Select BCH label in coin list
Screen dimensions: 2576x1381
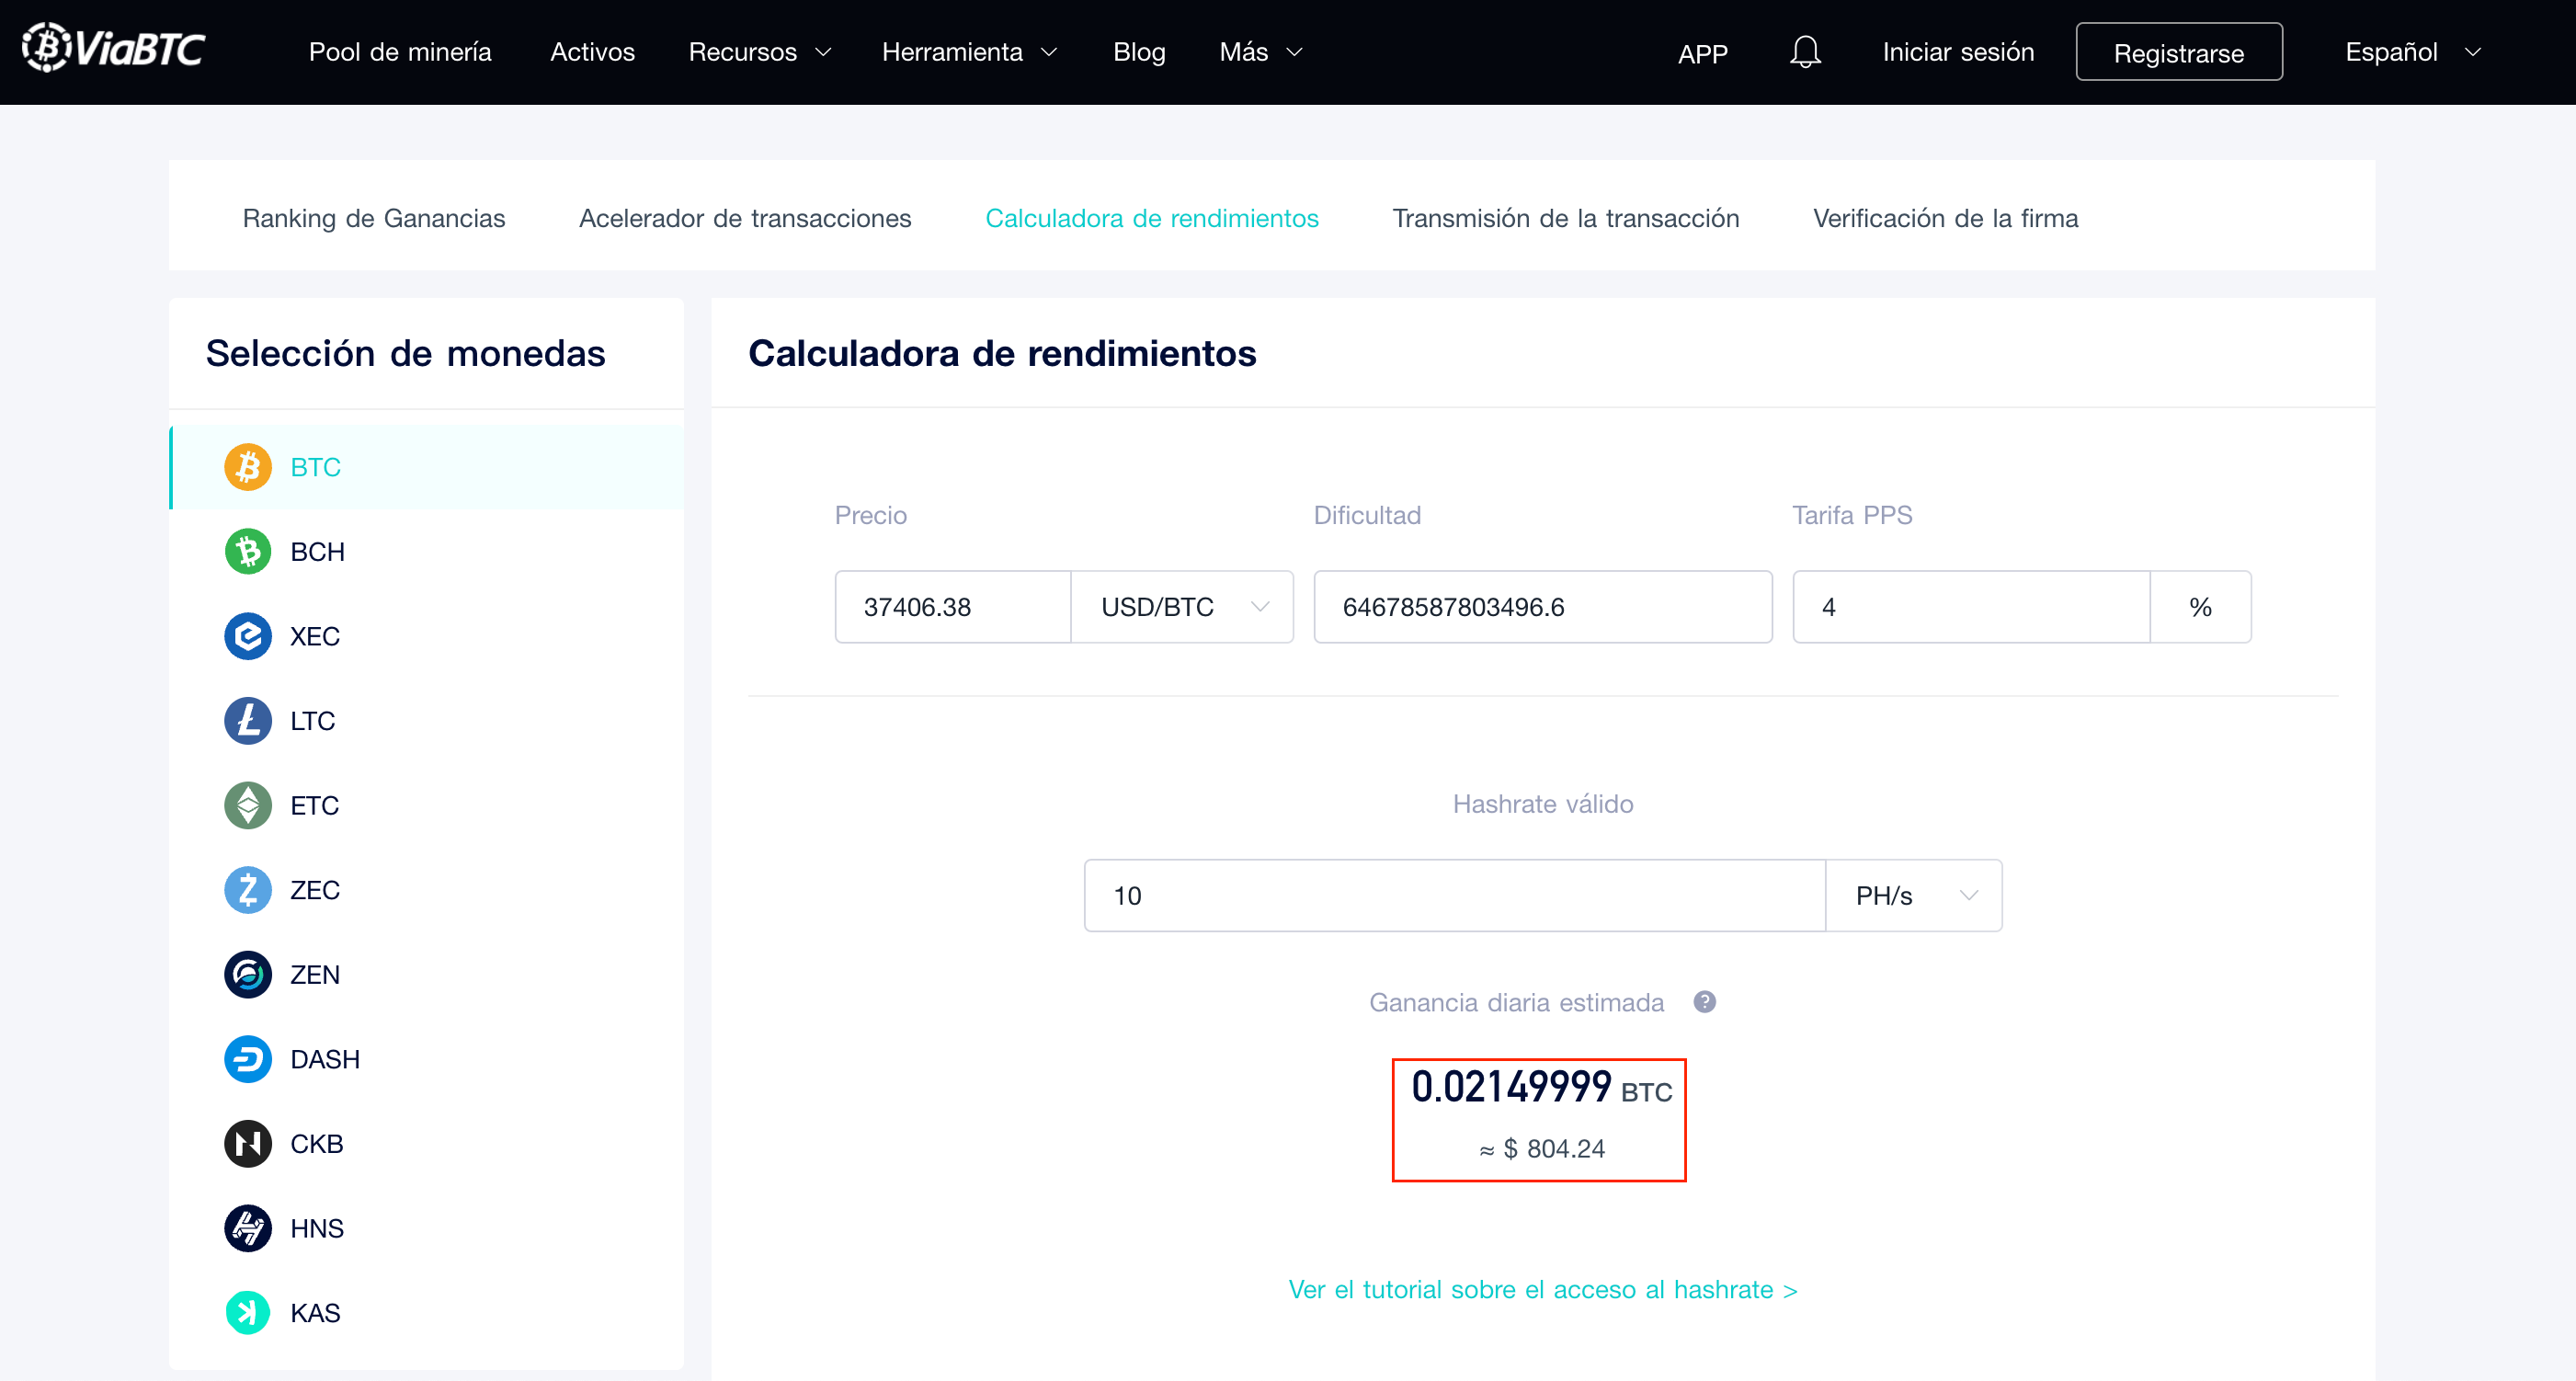[x=317, y=552]
